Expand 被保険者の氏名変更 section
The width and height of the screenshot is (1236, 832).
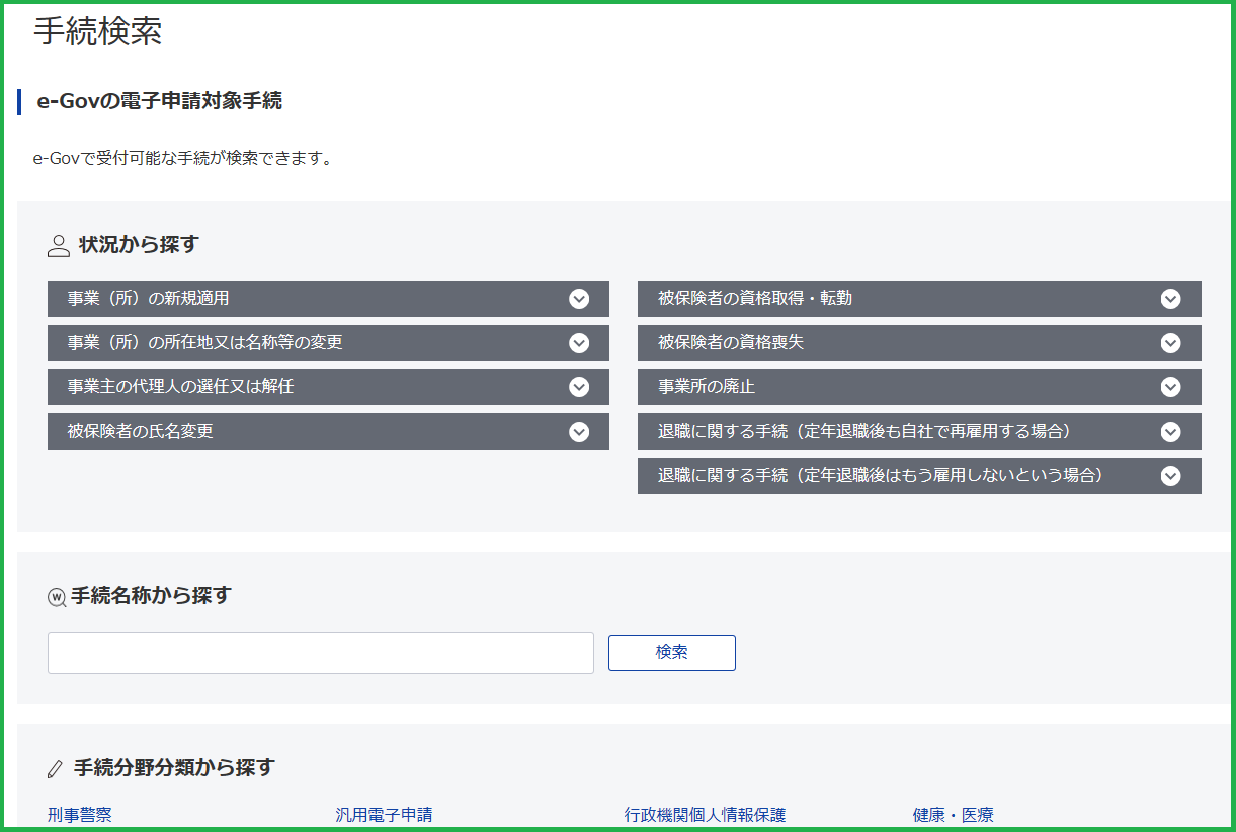tap(328, 432)
